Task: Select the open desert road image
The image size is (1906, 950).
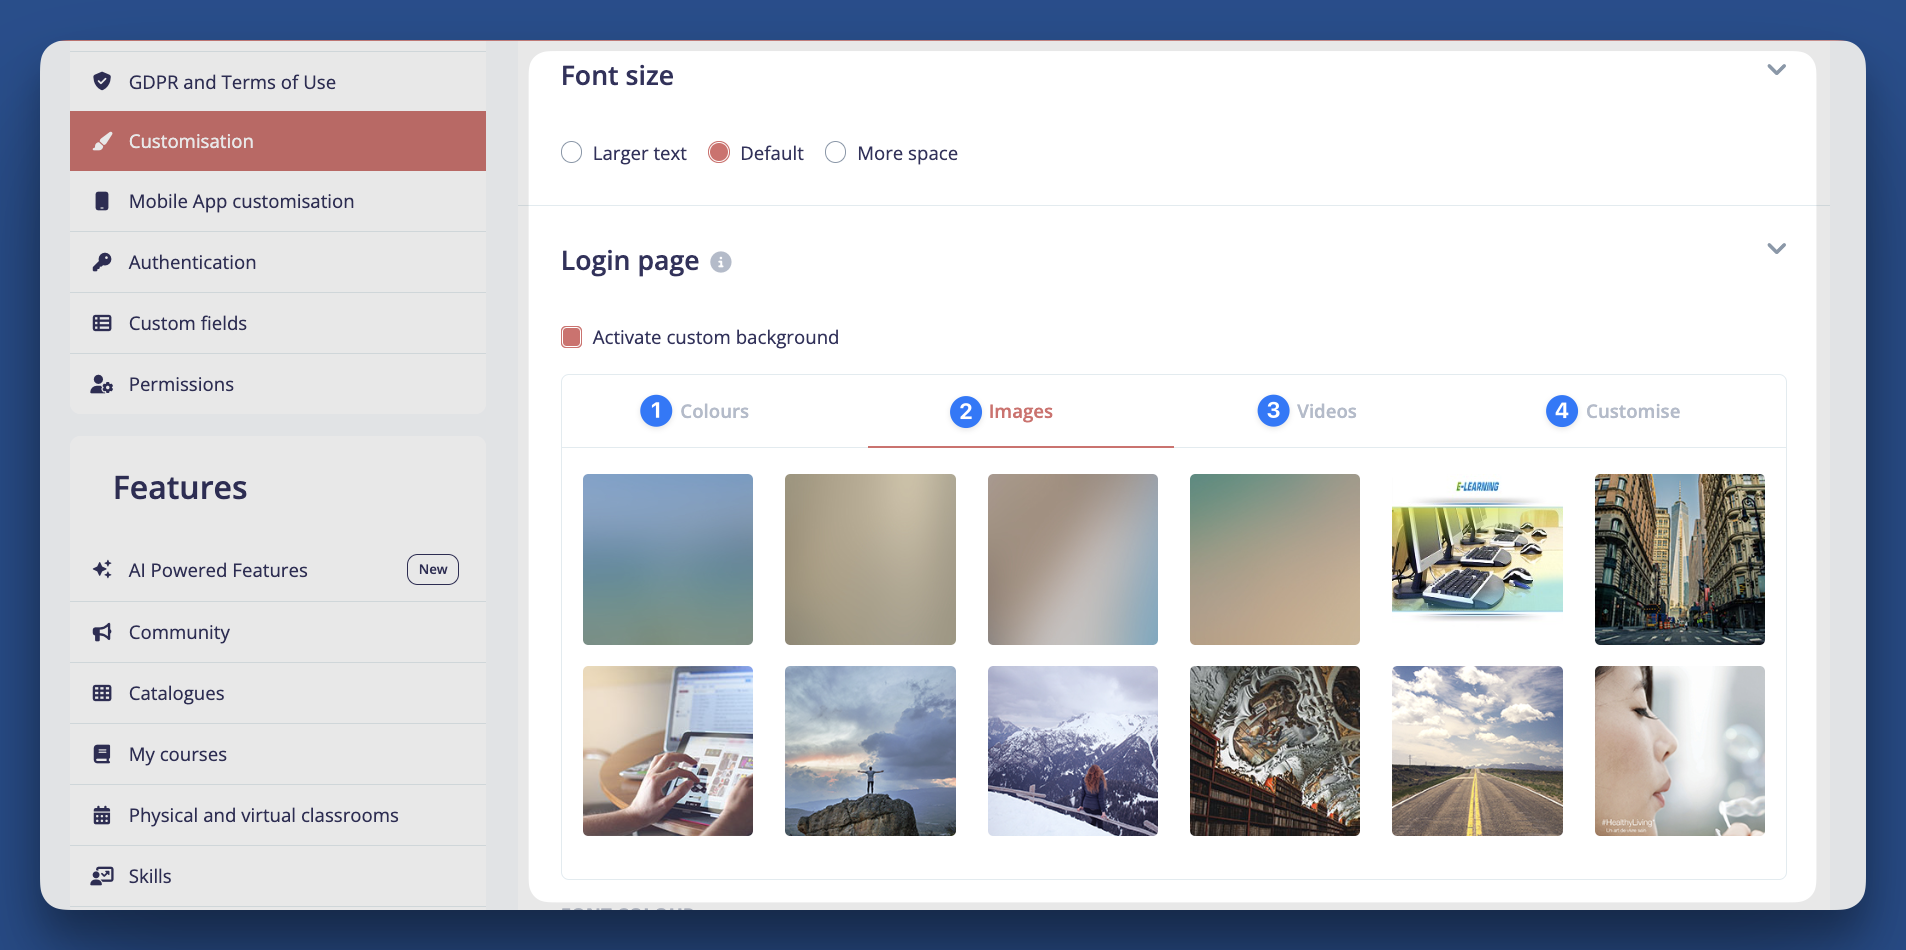Action: pos(1477,751)
